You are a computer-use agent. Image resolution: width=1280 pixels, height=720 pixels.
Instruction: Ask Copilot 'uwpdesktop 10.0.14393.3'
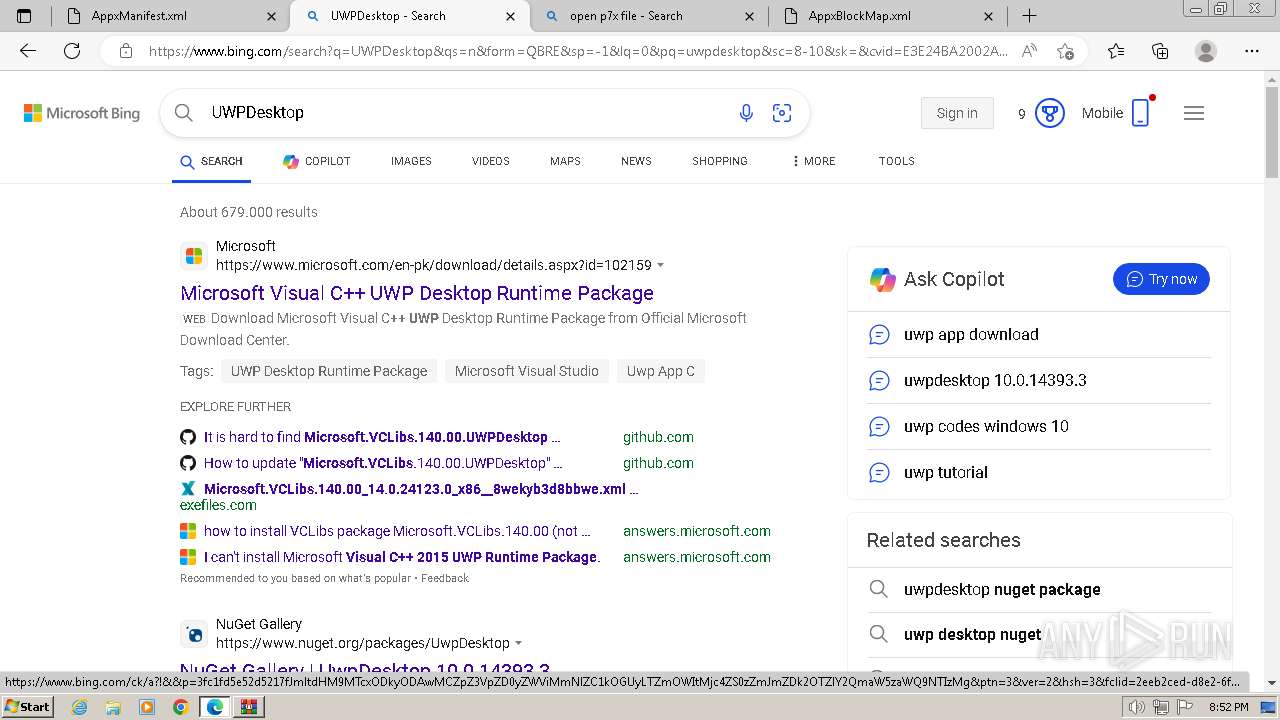1039,381
